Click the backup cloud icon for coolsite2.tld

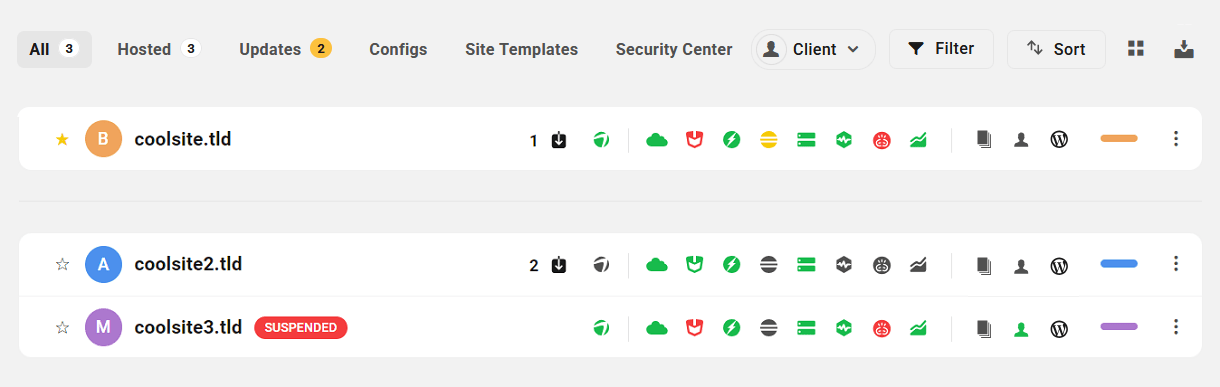pos(657,265)
